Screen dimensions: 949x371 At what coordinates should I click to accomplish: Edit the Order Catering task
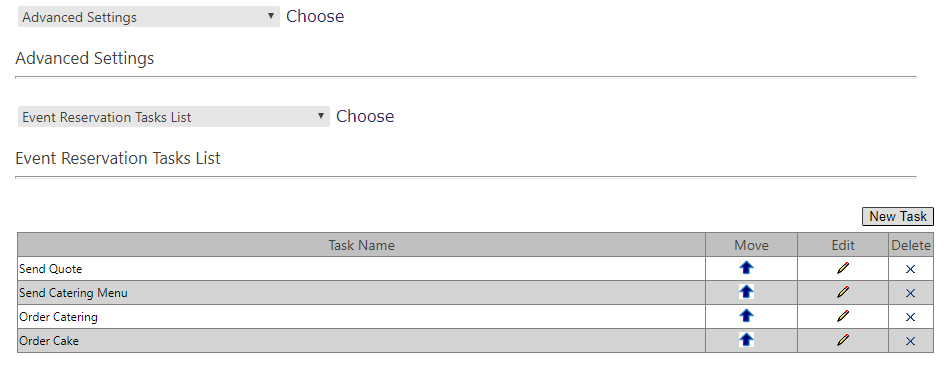click(x=842, y=316)
